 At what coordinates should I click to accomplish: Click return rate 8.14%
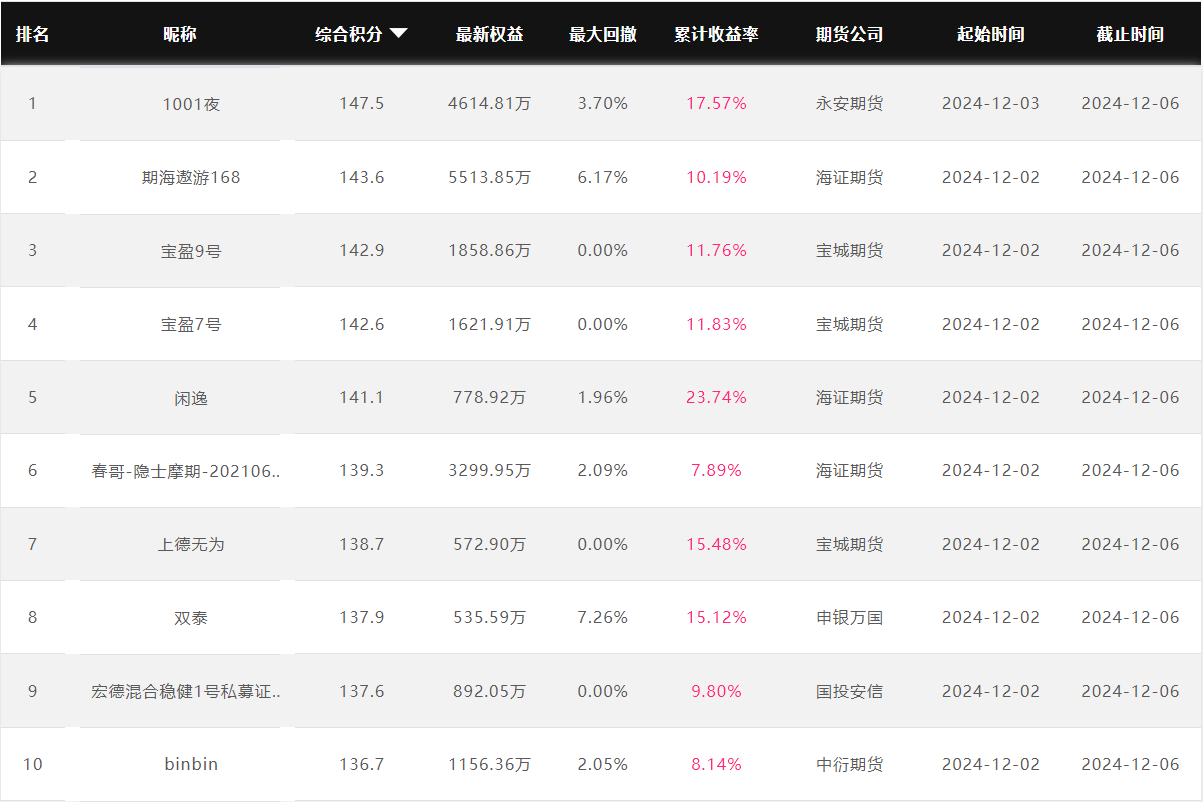coord(716,764)
